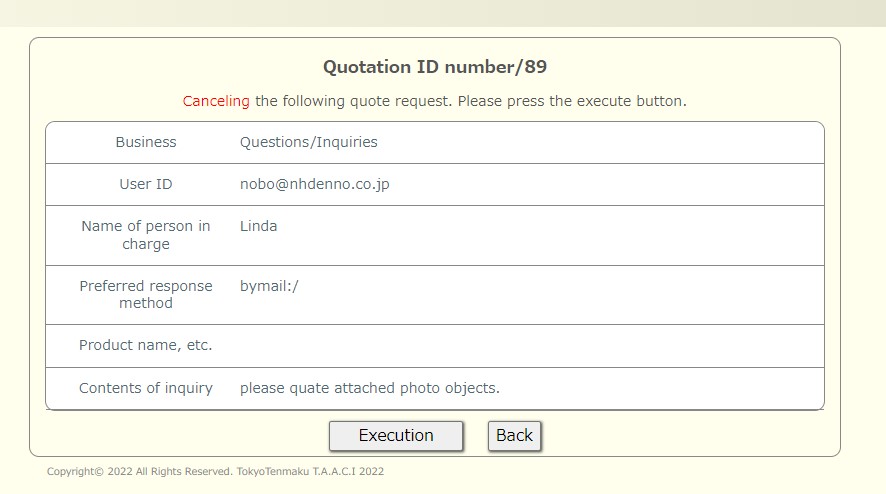Click the red Canceling word

(x=216, y=101)
